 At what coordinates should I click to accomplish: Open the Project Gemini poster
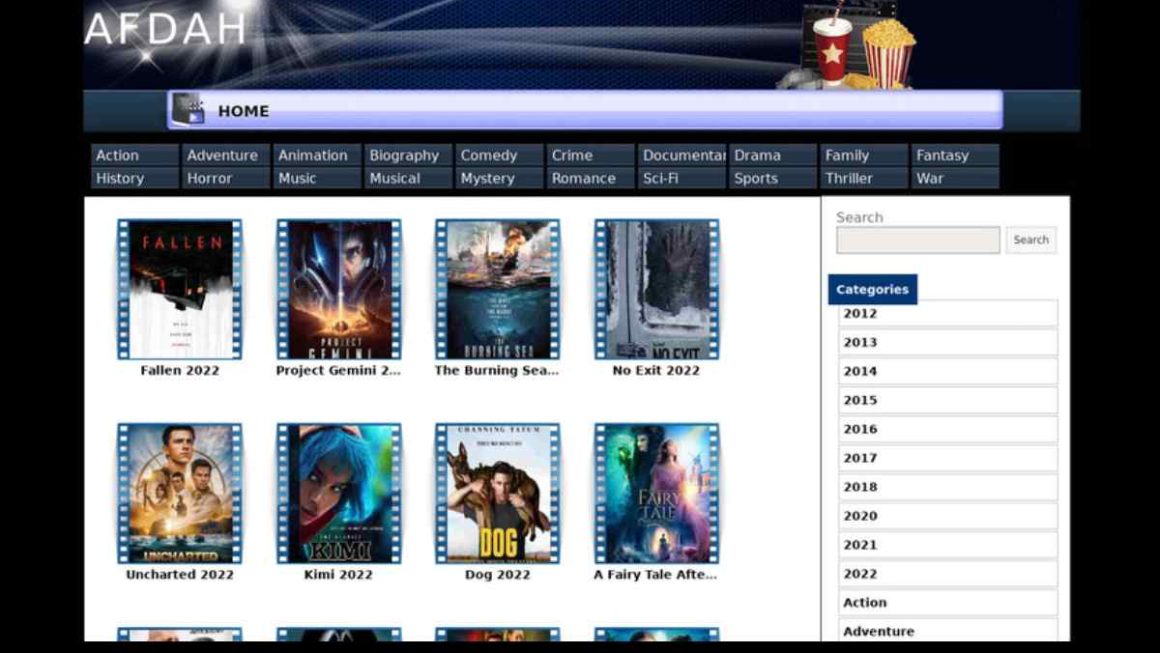pyautogui.click(x=339, y=289)
